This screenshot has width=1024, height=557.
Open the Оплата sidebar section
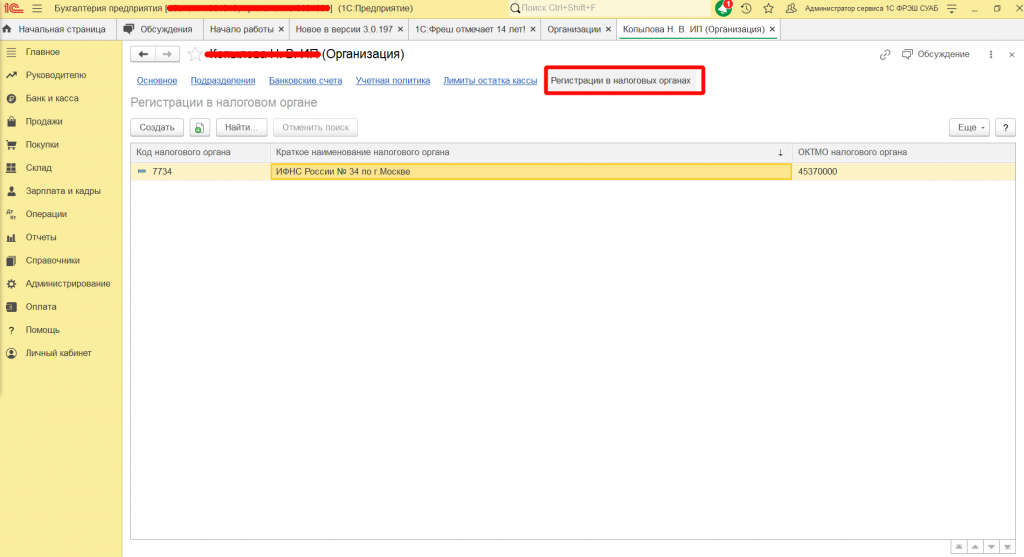click(40, 307)
